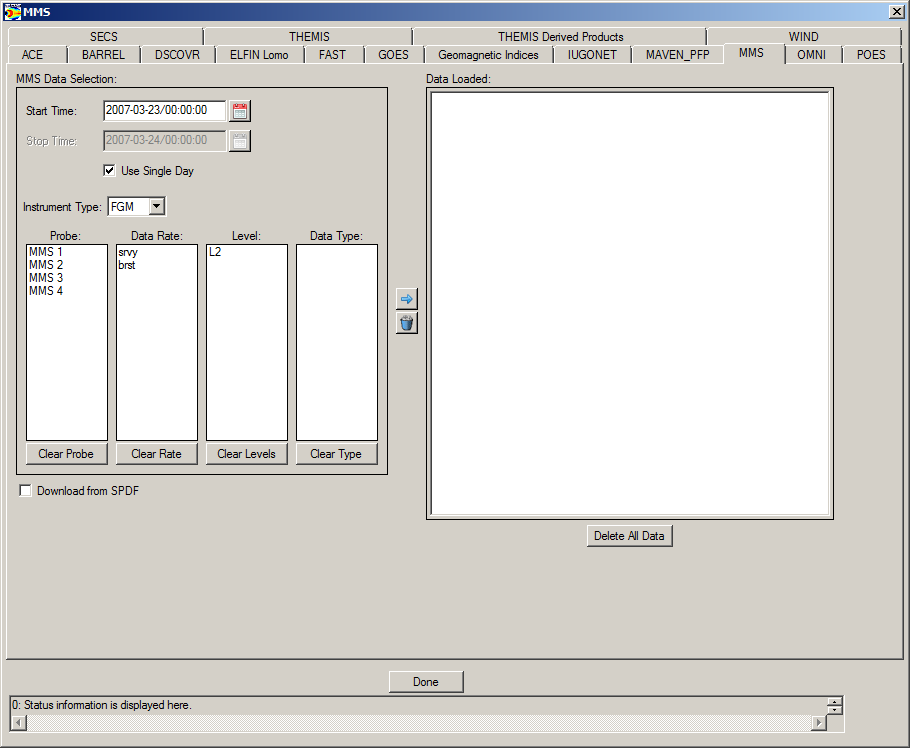Open the Start Time calendar picker
910x748 pixels.
coord(240,111)
